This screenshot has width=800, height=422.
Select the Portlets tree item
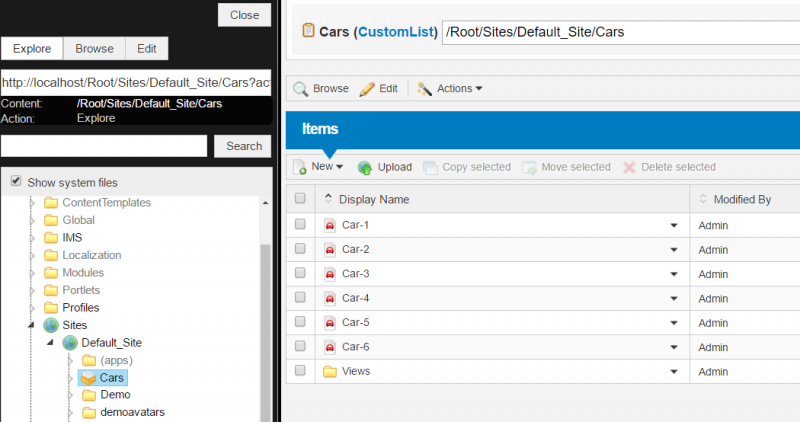click(81, 290)
